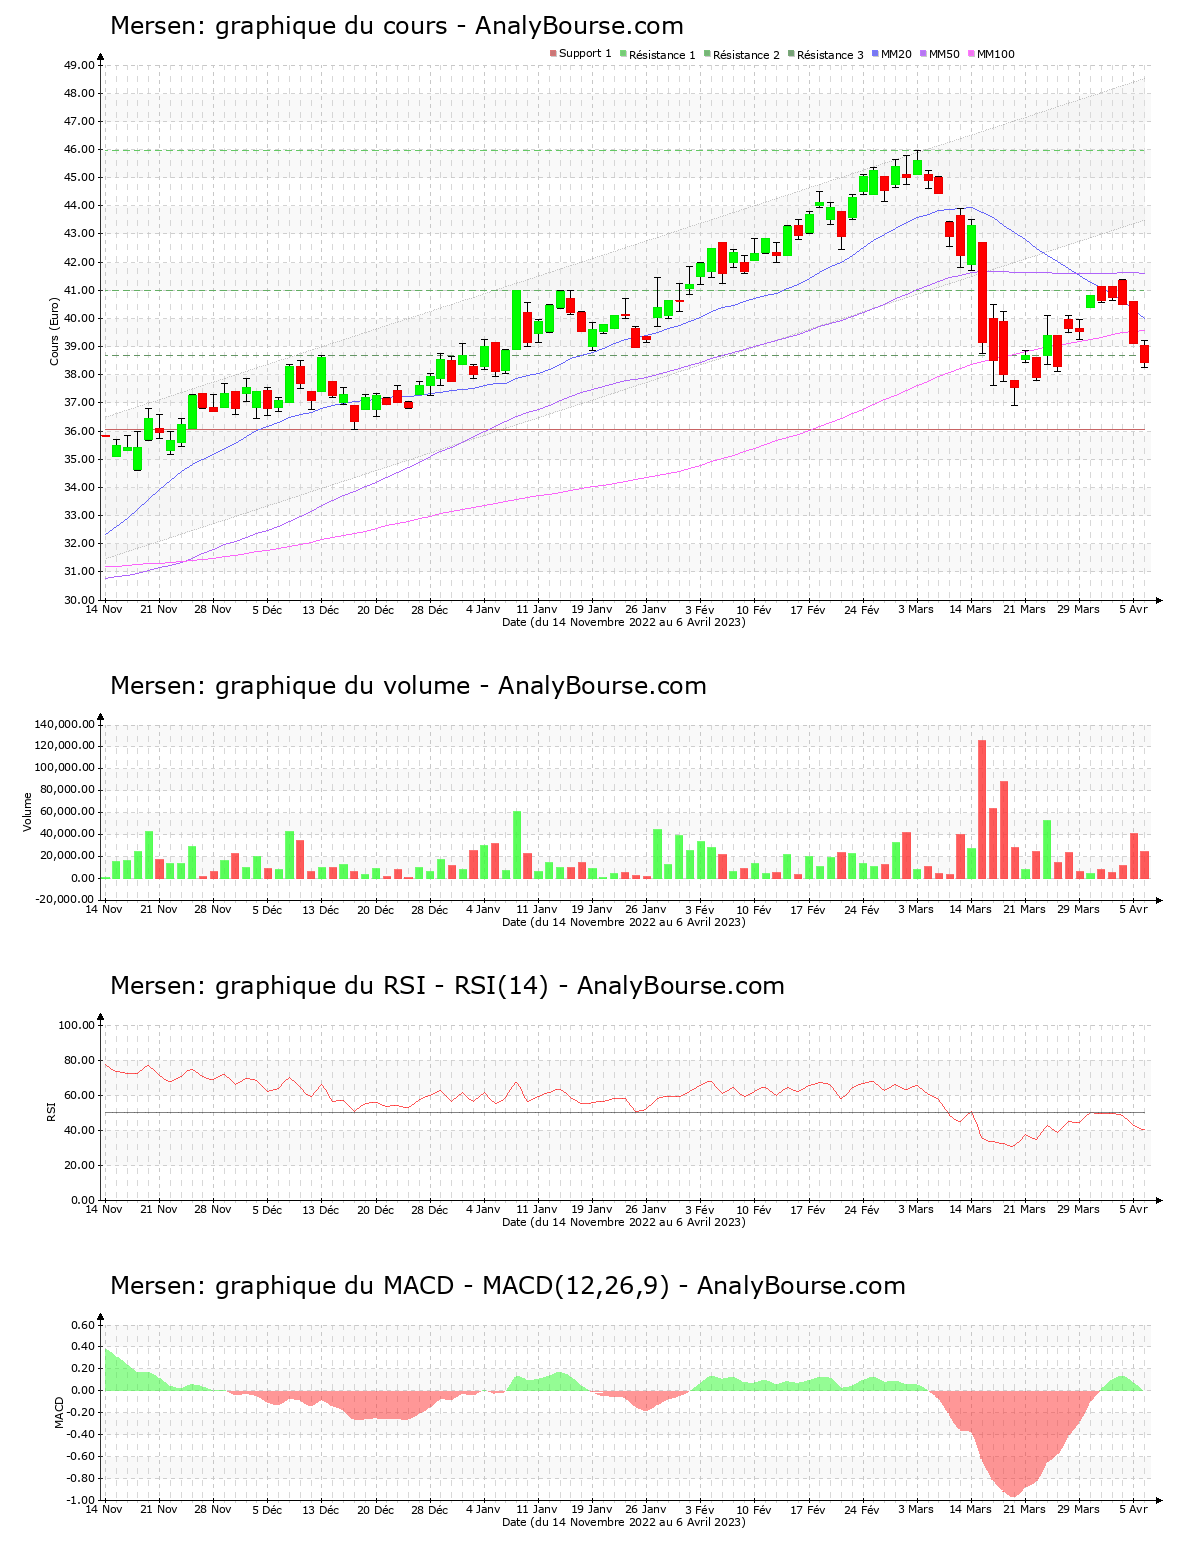The image size is (1200, 1550).
Task: Click '3 Mars' under the price chart
Action: pyautogui.click(x=916, y=609)
